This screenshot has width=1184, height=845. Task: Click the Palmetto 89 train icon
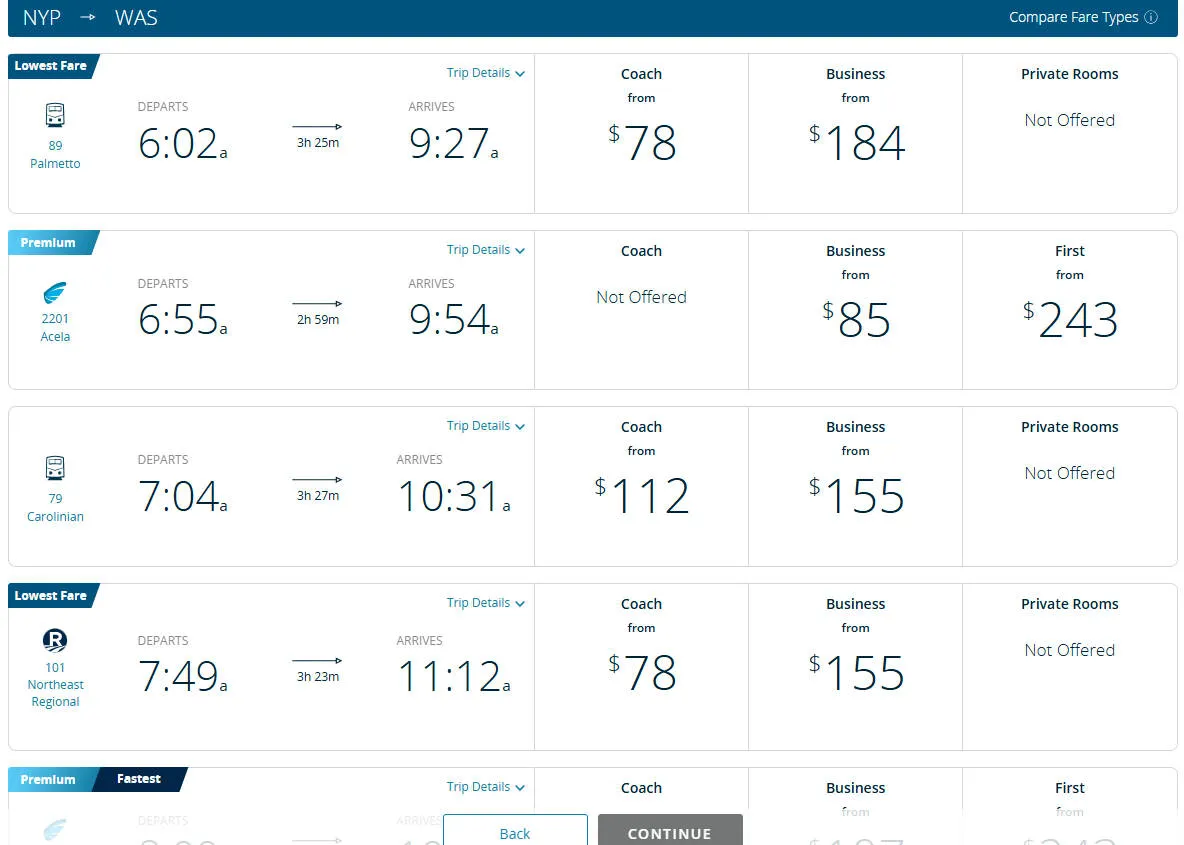[x=55, y=116]
